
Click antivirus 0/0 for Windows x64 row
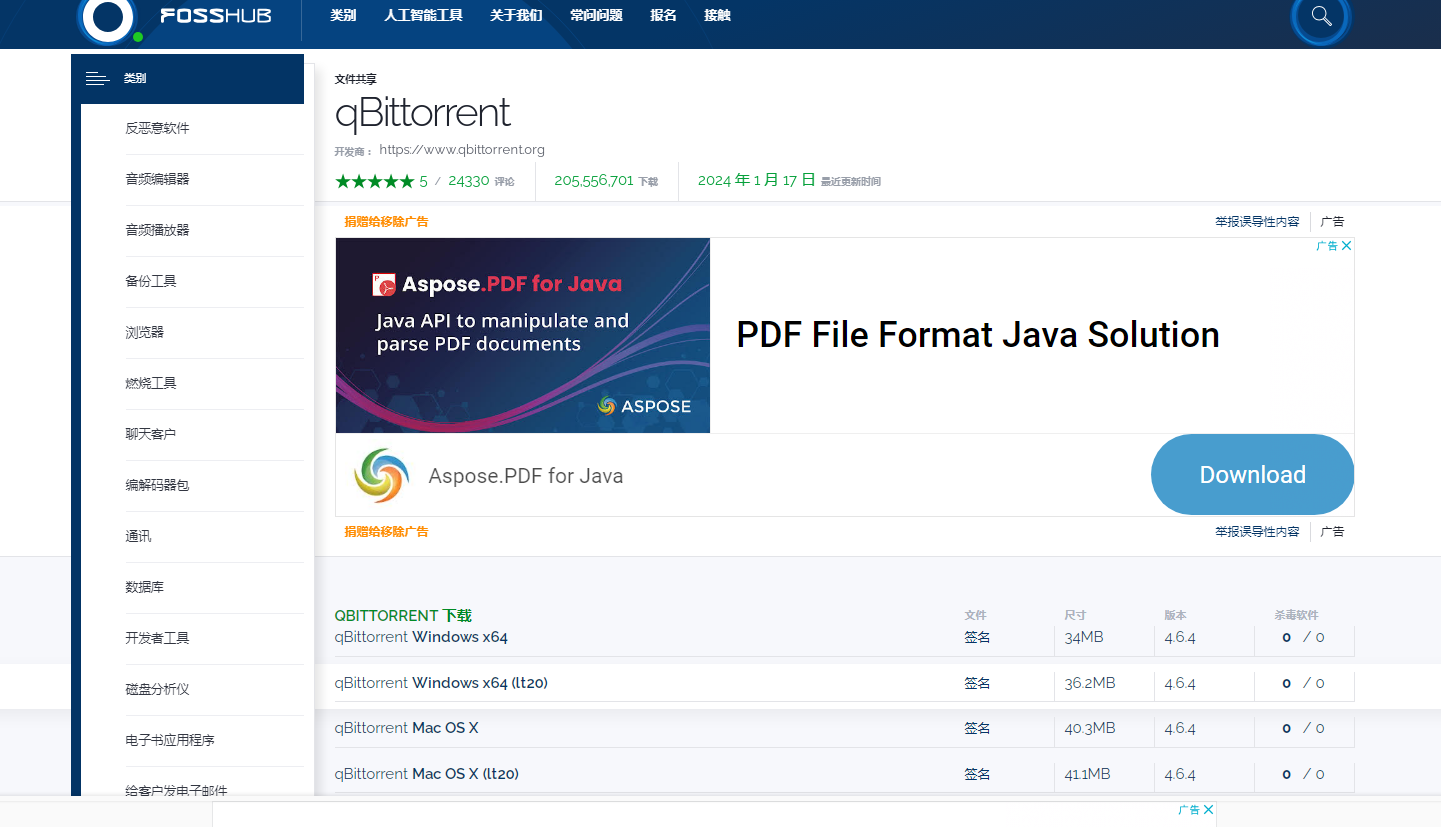(1303, 637)
